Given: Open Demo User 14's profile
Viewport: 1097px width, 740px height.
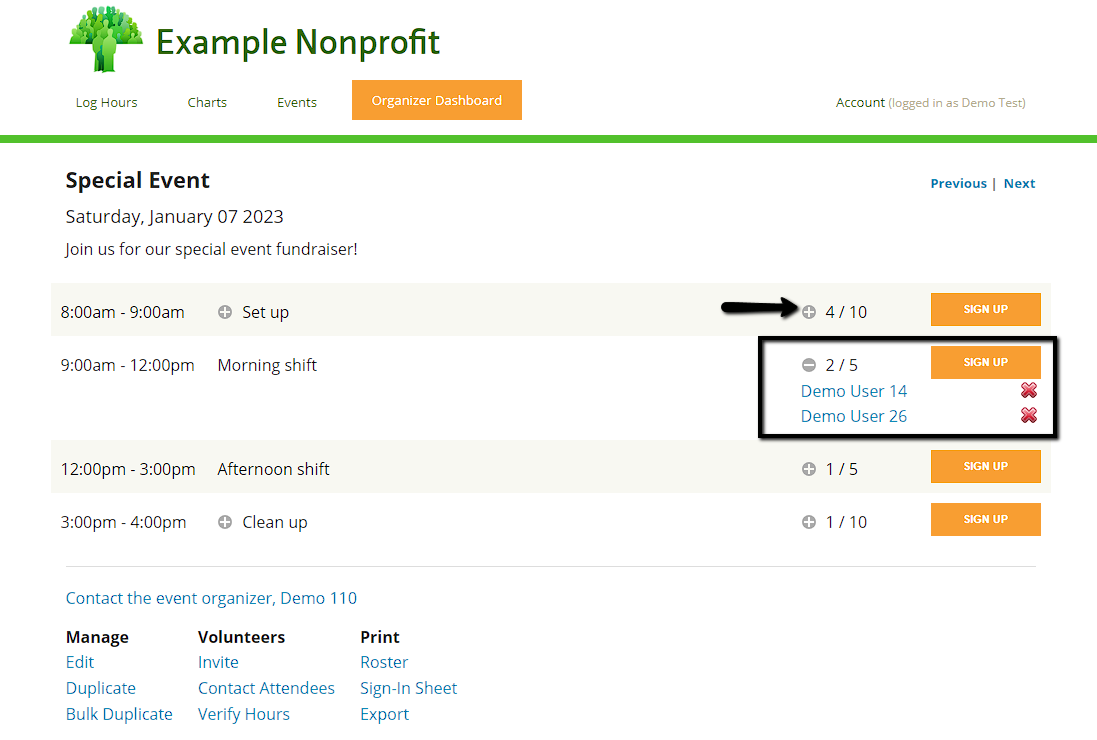Looking at the screenshot, I should [854, 391].
